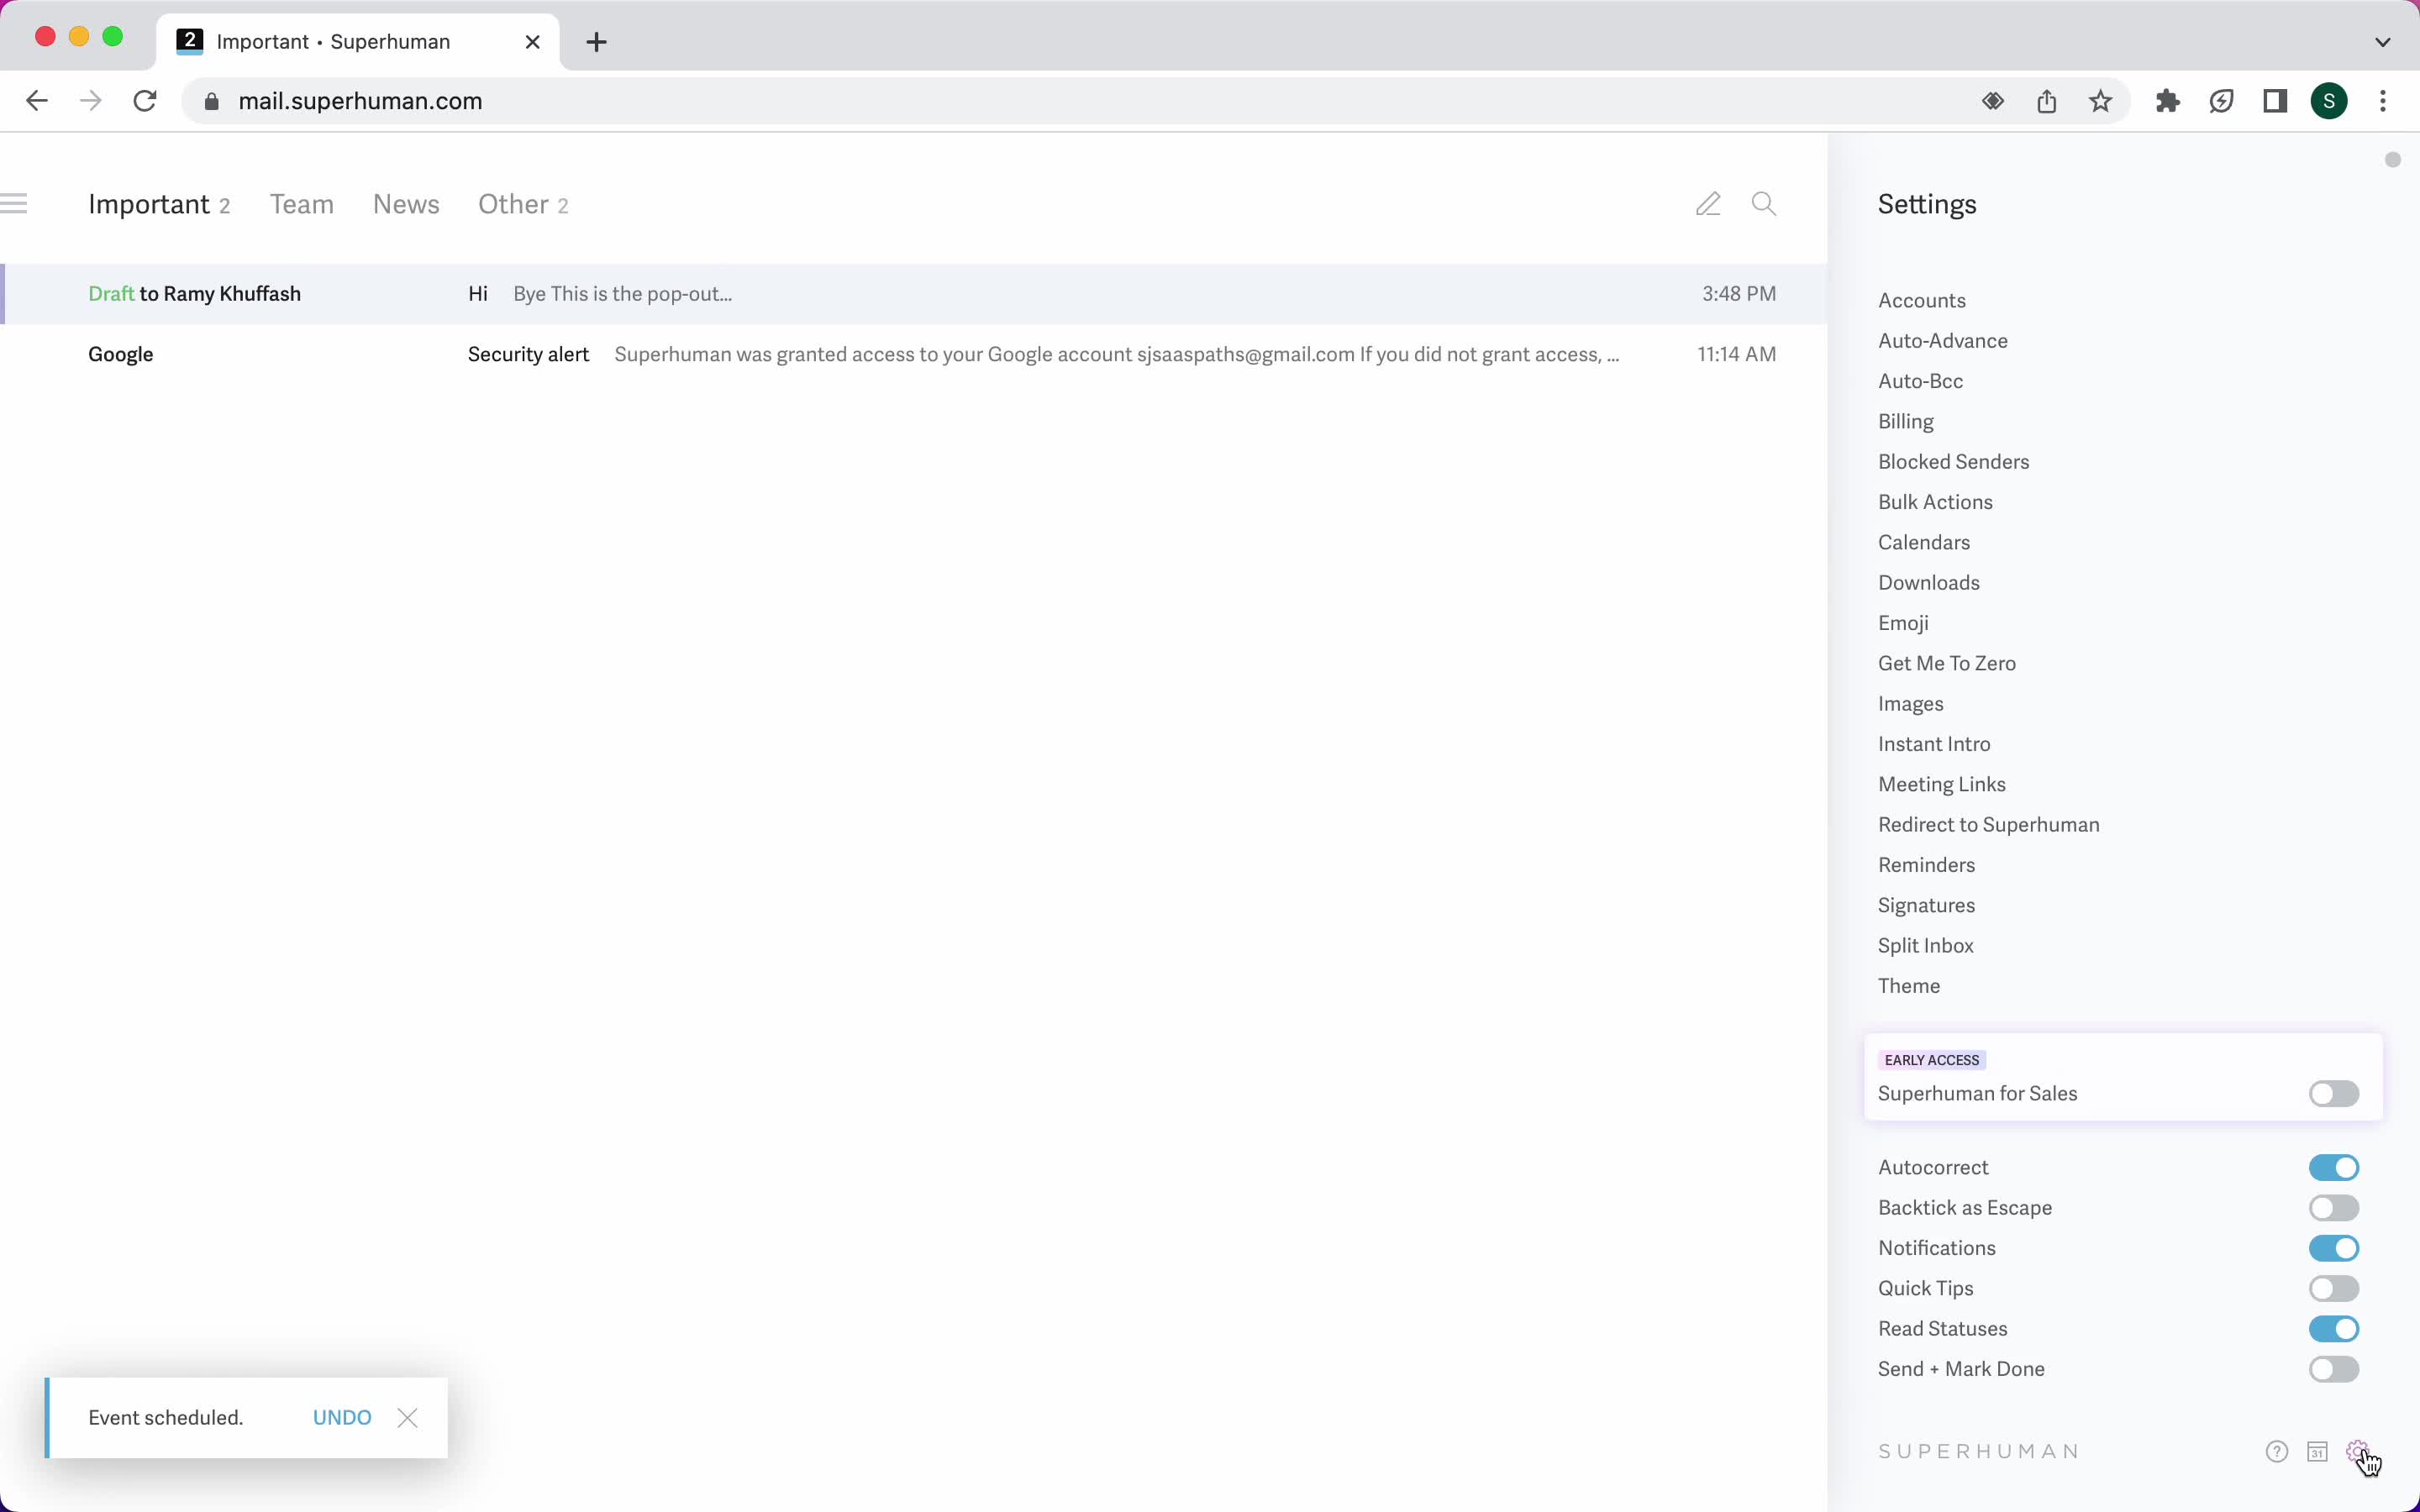Open the Extensions puzzle icon
Image resolution: width=2420 pixels, height=1512 pixels.
click(2168, 101)
